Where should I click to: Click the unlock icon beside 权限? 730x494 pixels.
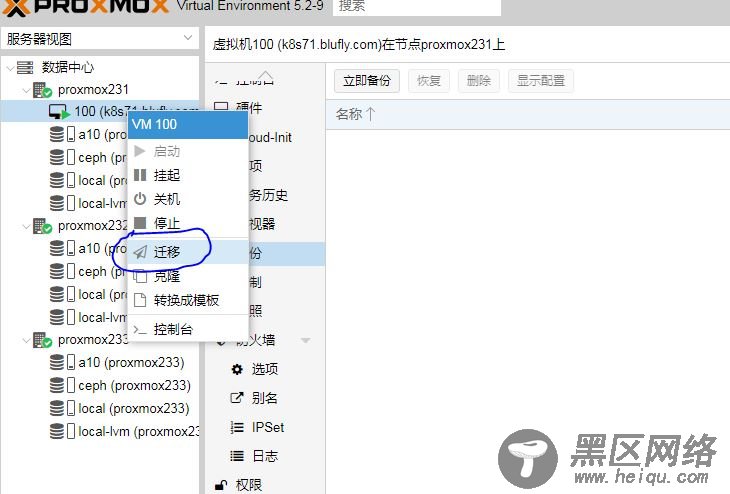point(221,485)
